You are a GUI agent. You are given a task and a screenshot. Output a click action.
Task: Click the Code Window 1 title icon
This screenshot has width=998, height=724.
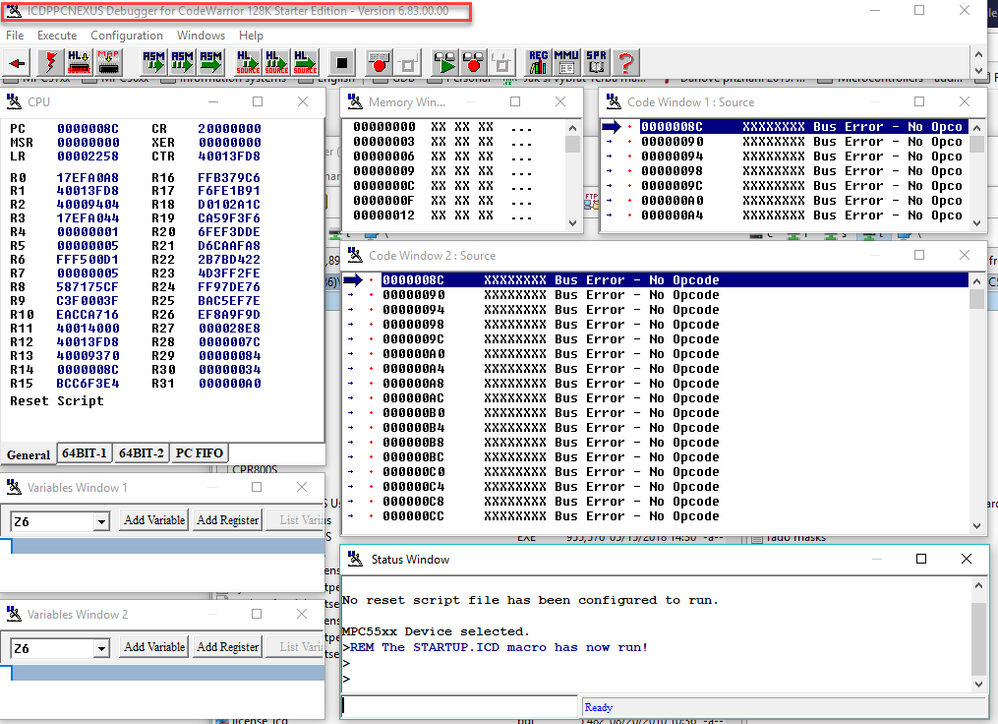click(x=614, y=102)
